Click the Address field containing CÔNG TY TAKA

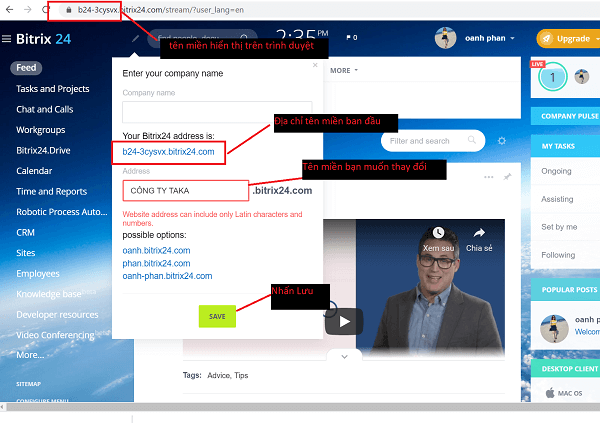point(186,191)
